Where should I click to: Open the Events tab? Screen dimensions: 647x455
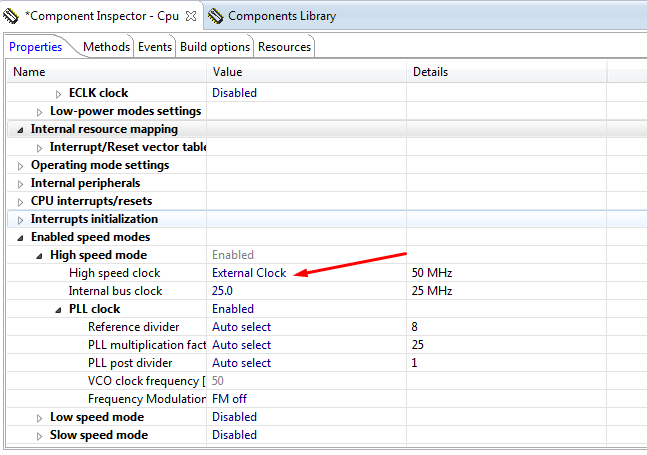pyautogui.click(x=155, y=47)
